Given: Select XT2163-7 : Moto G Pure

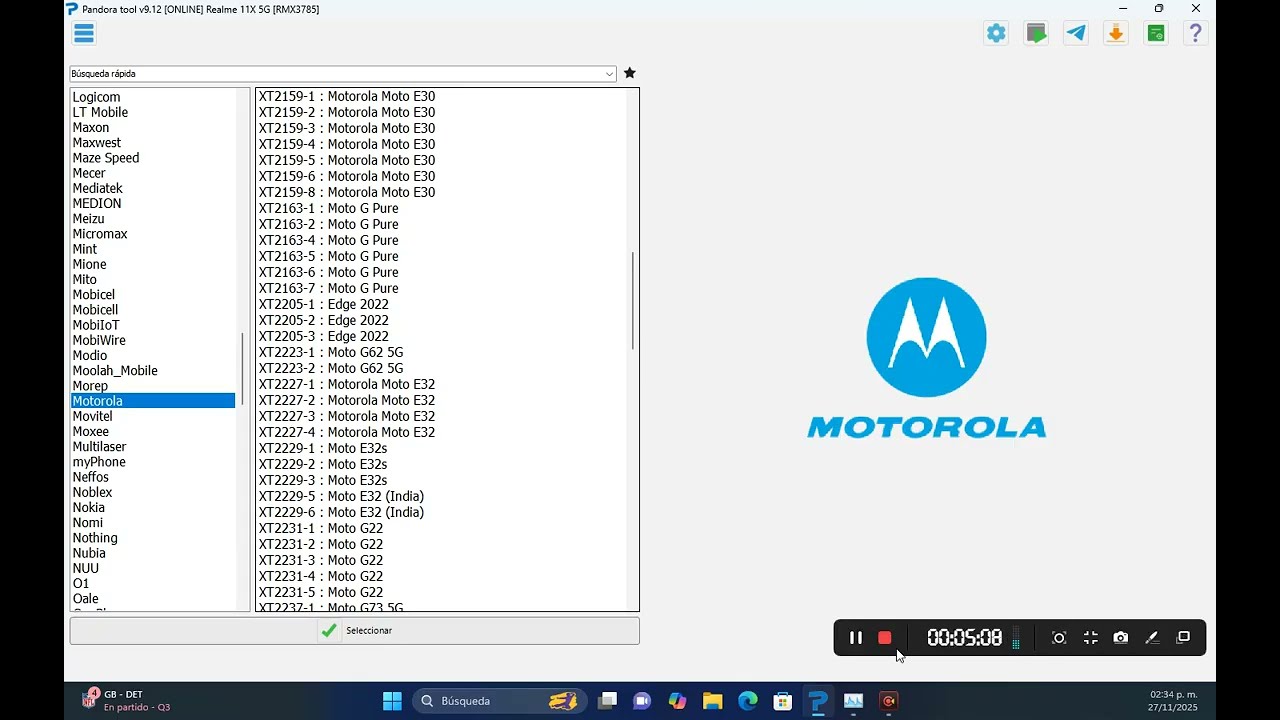Looking at the screenshot, I should pos(329,288).
